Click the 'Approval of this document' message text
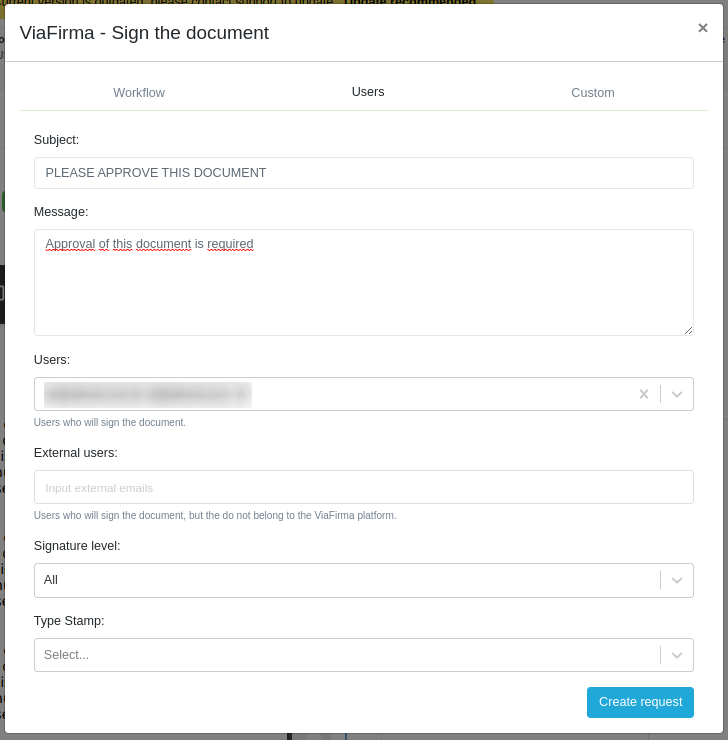This screenshot has height=740, width=728. [x=150, y=244]
